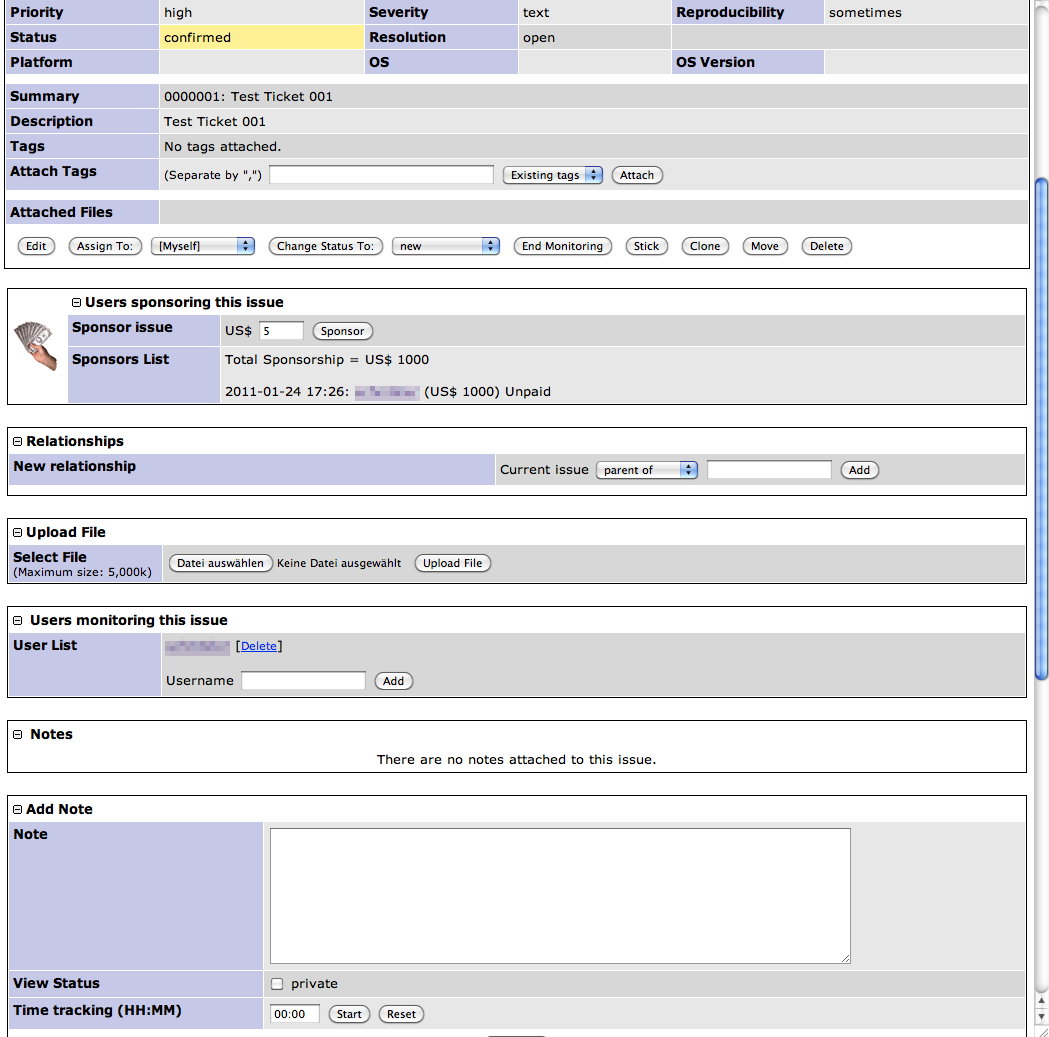
Task: Click the sponsorship money hand icon
Action: [37, 346]
